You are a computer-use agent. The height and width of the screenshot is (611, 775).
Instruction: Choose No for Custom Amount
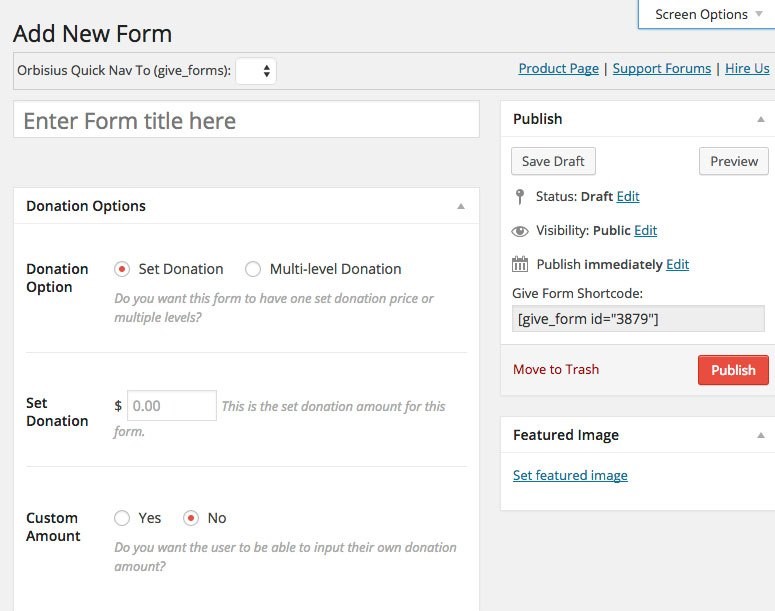(x=191, y=518)
